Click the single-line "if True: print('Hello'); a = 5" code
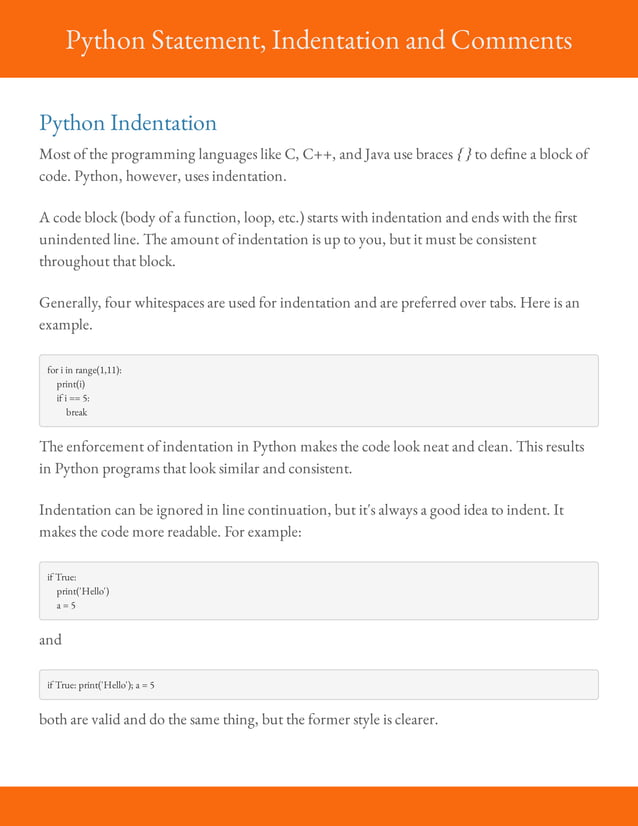Image resolution: width=638 pixels, height=826 pixels. (x=101, y=685)
